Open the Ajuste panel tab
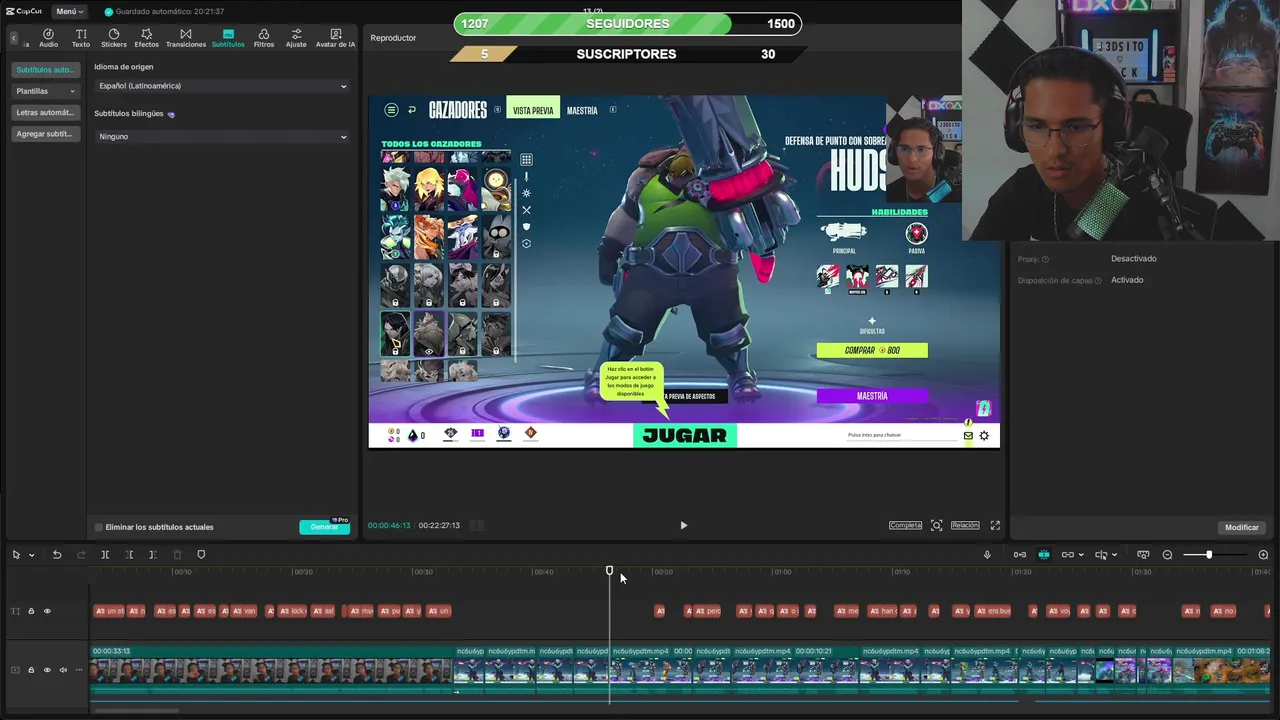 [296, 38]
